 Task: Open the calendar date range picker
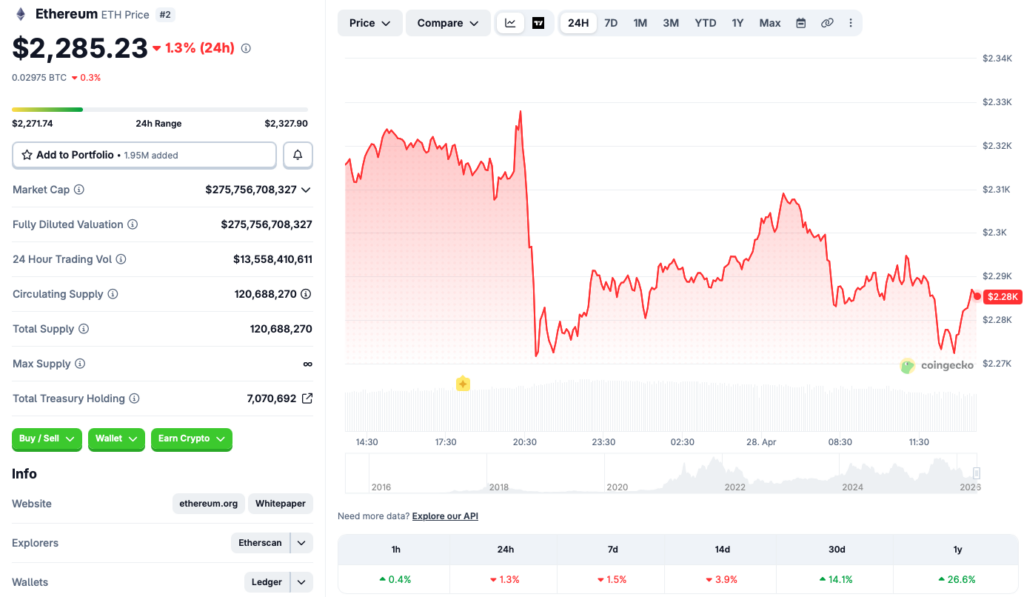(801, 22)
